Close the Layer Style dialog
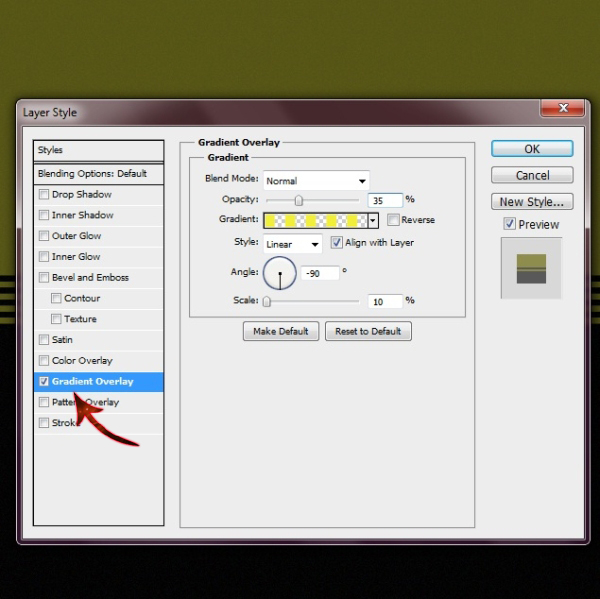Image resolution: width=600 pixels, height=599 pixels. pos(562,108)
